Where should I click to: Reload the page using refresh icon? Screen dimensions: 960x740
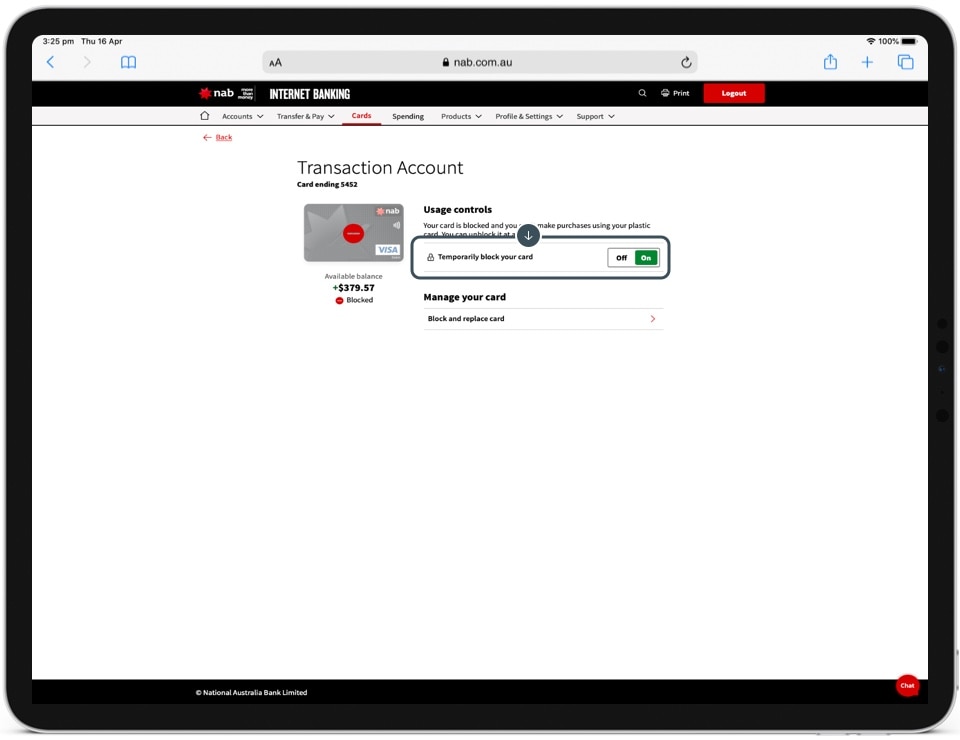(686, 62)
